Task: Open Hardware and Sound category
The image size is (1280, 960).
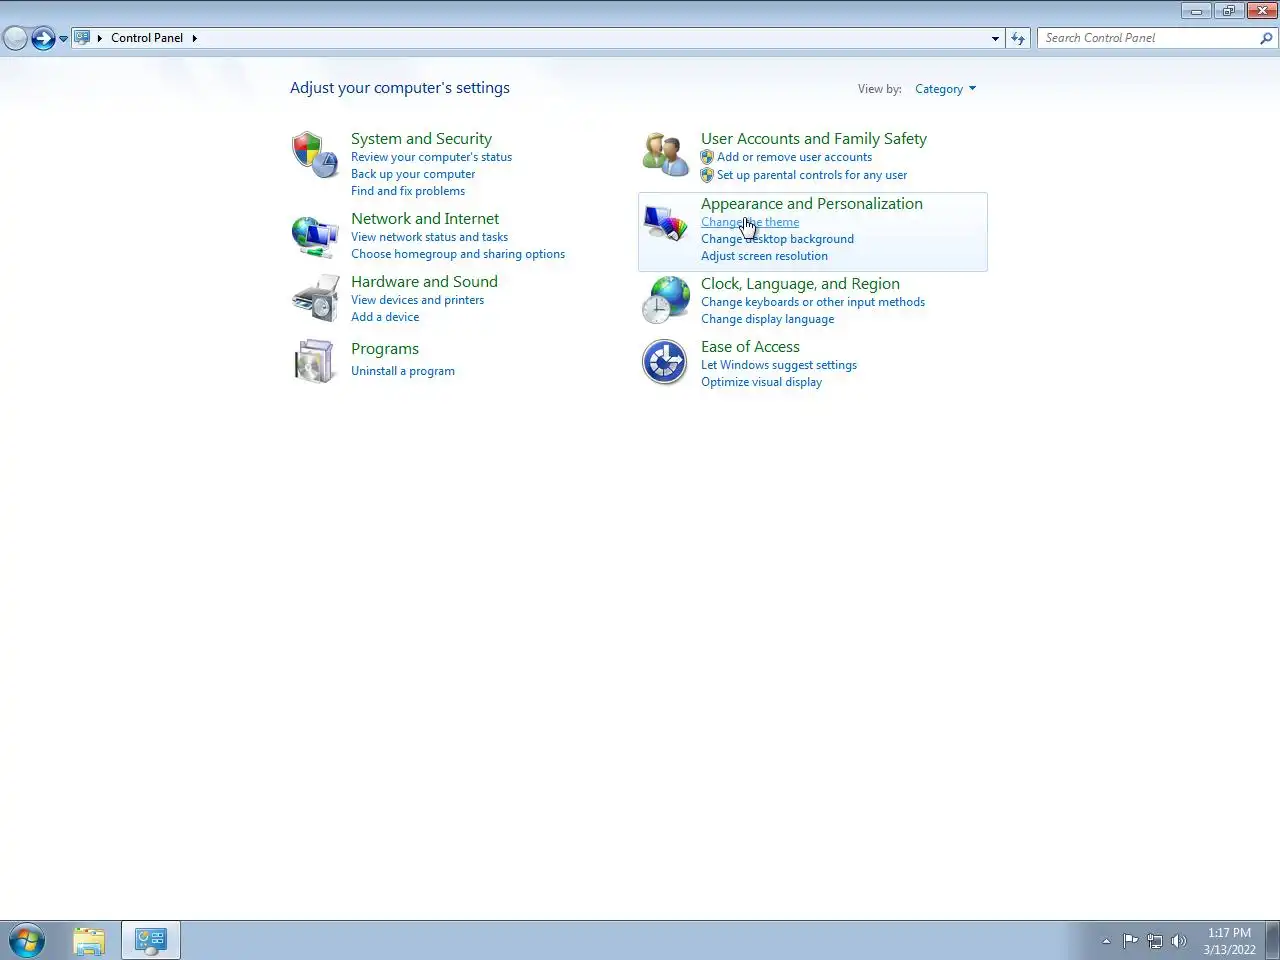Action: click(x=424, y=282)
